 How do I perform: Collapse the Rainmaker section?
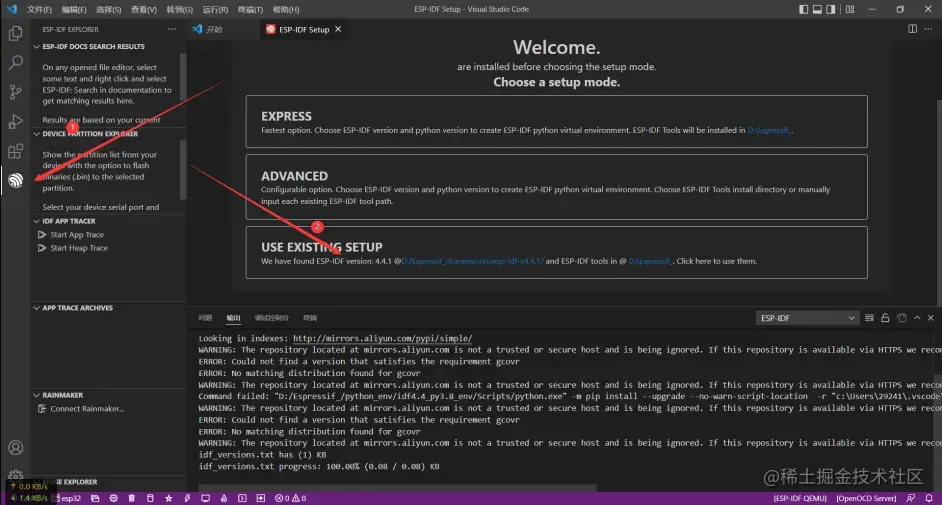[108, 395]
